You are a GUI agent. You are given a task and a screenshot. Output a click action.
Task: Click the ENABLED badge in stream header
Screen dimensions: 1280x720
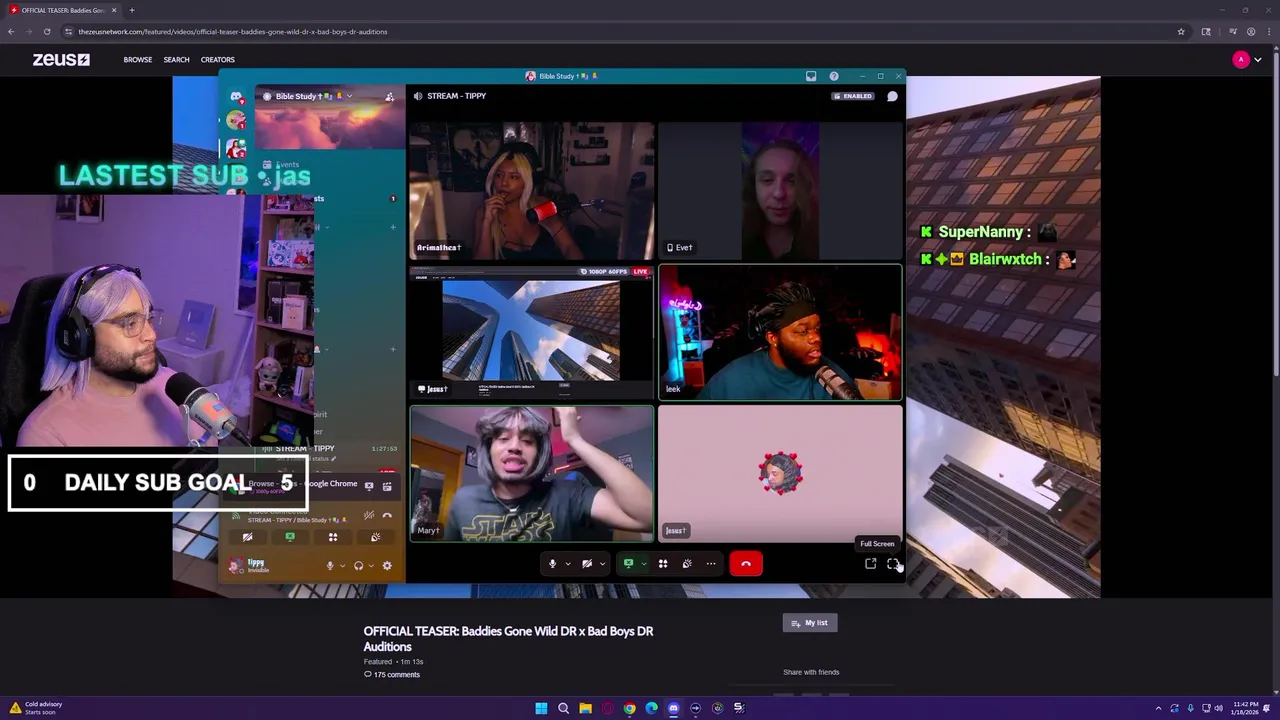click(x=853, y=96)
